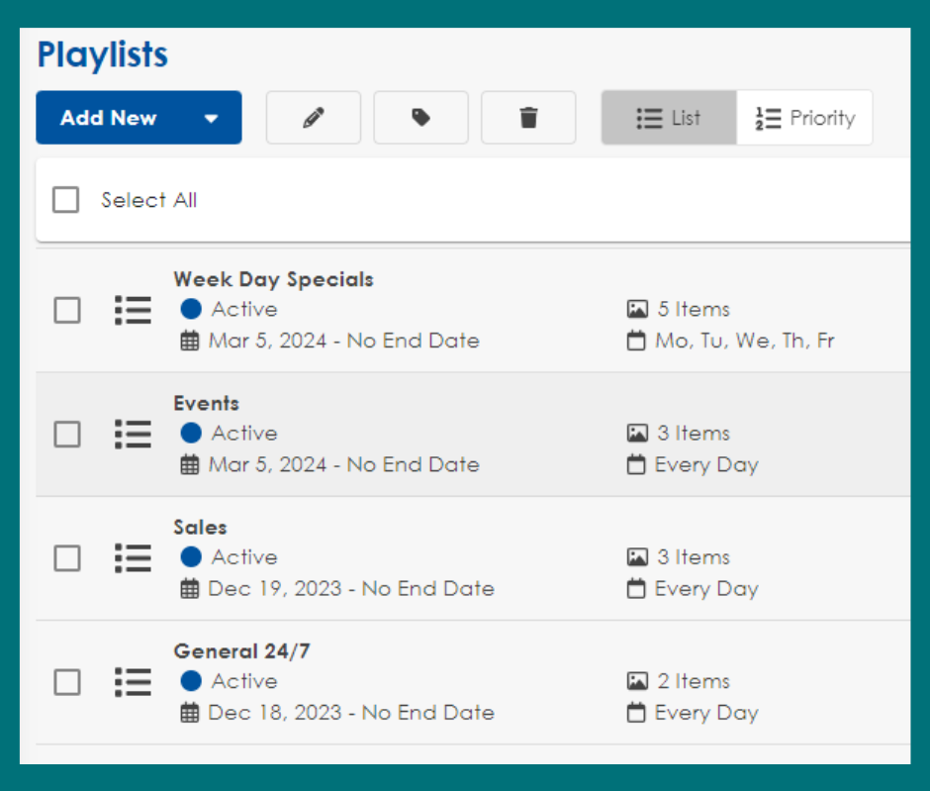Image resolution: width=930 pixels, height=791 pixels.
Task: Click the pencil edit icon
Action: 313,118
